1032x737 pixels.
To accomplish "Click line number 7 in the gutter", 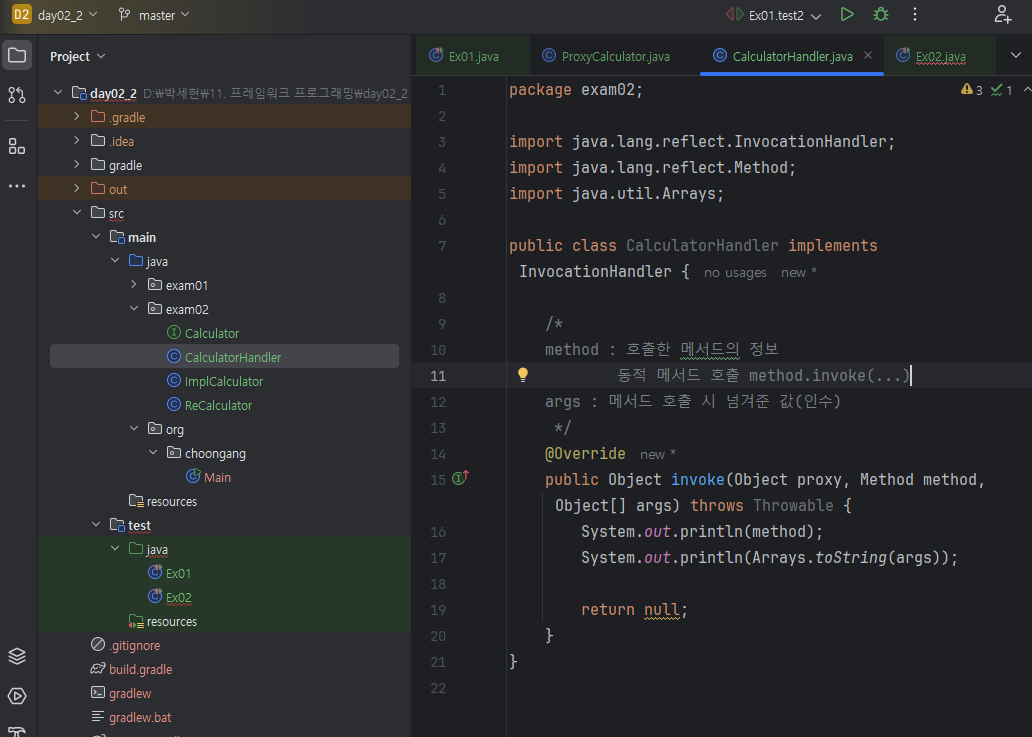I will coord(442,246).
